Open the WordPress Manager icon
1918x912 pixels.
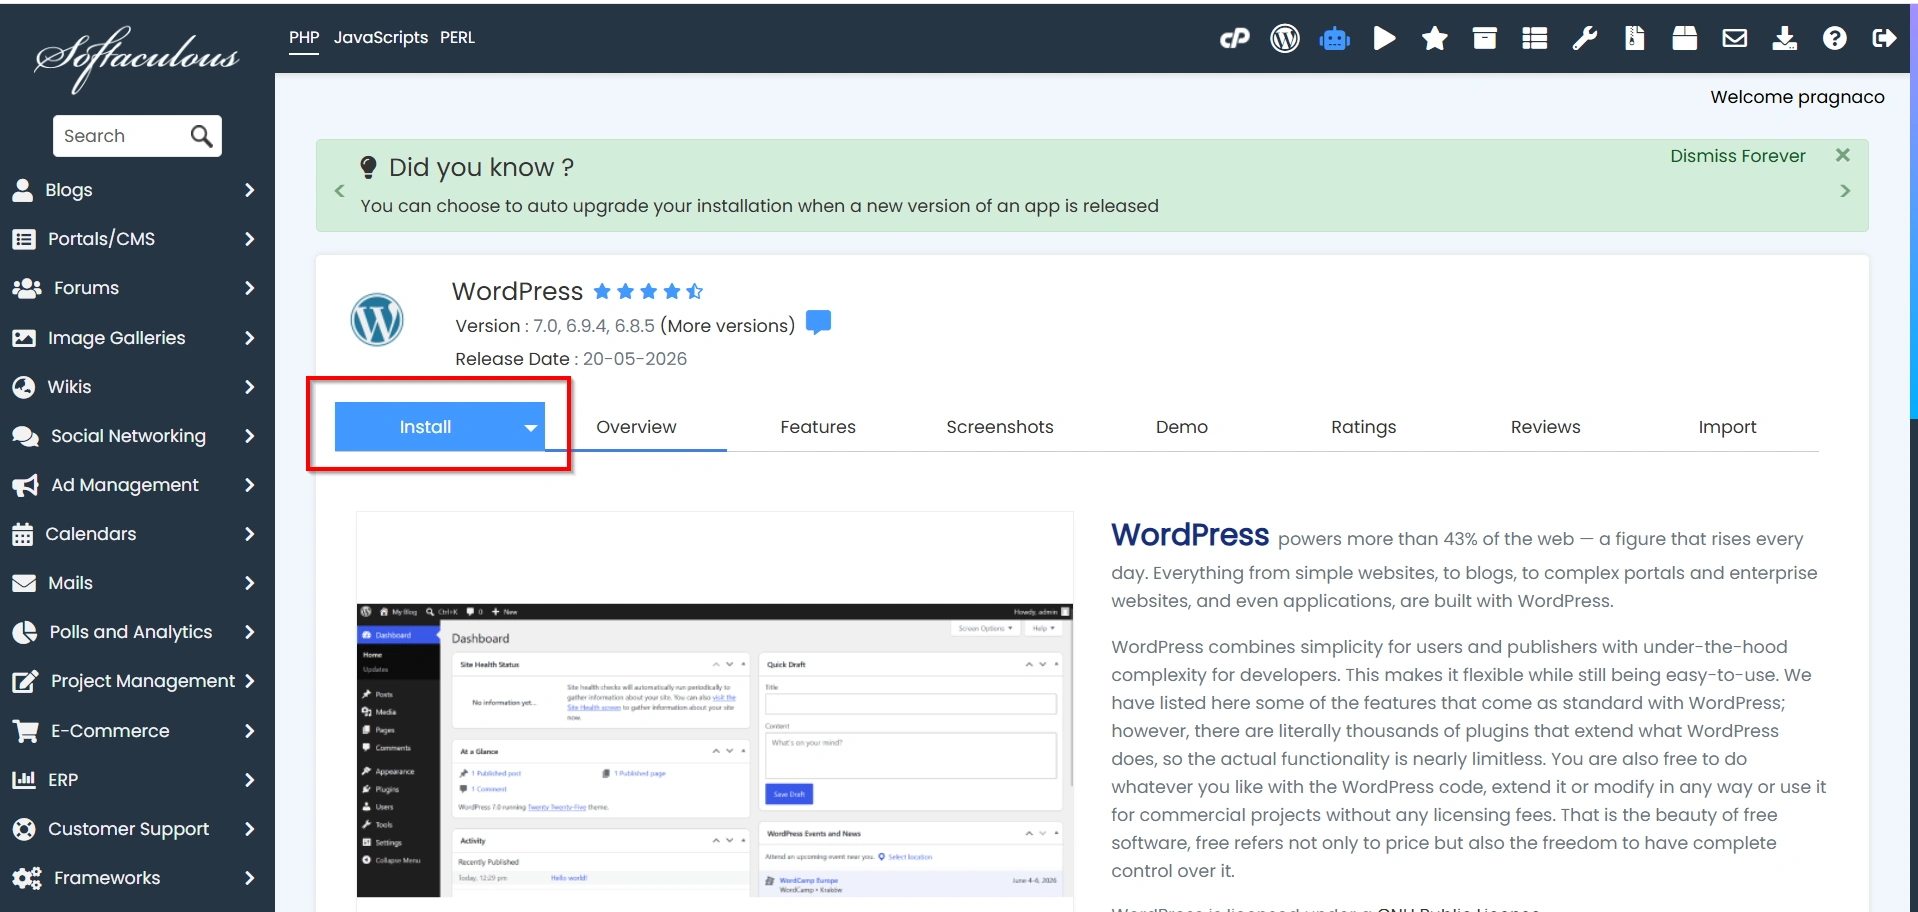tap(1285, 38)
